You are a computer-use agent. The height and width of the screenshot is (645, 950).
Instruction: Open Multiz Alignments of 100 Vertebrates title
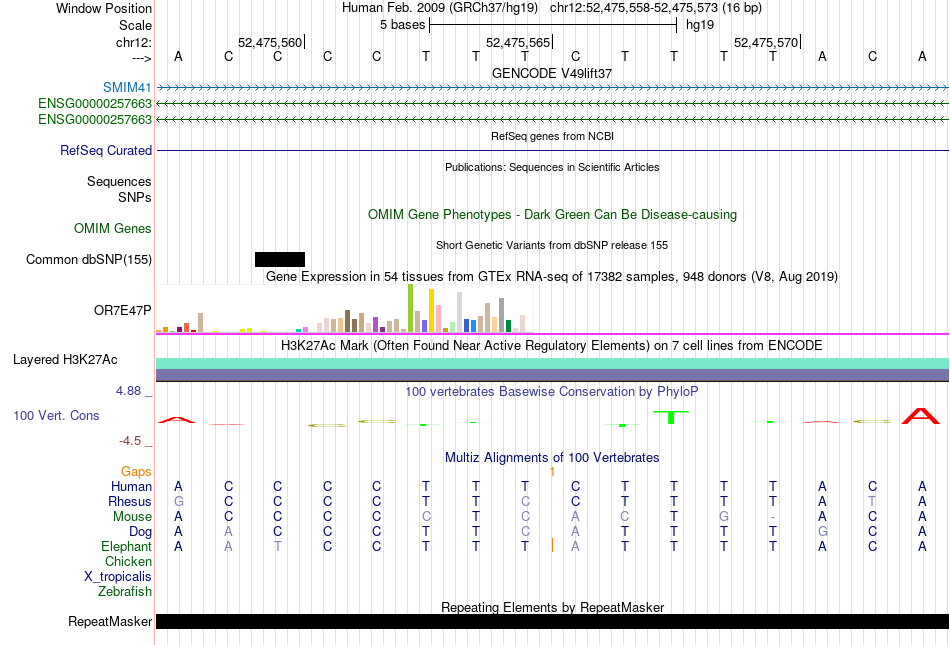(552, 458)
